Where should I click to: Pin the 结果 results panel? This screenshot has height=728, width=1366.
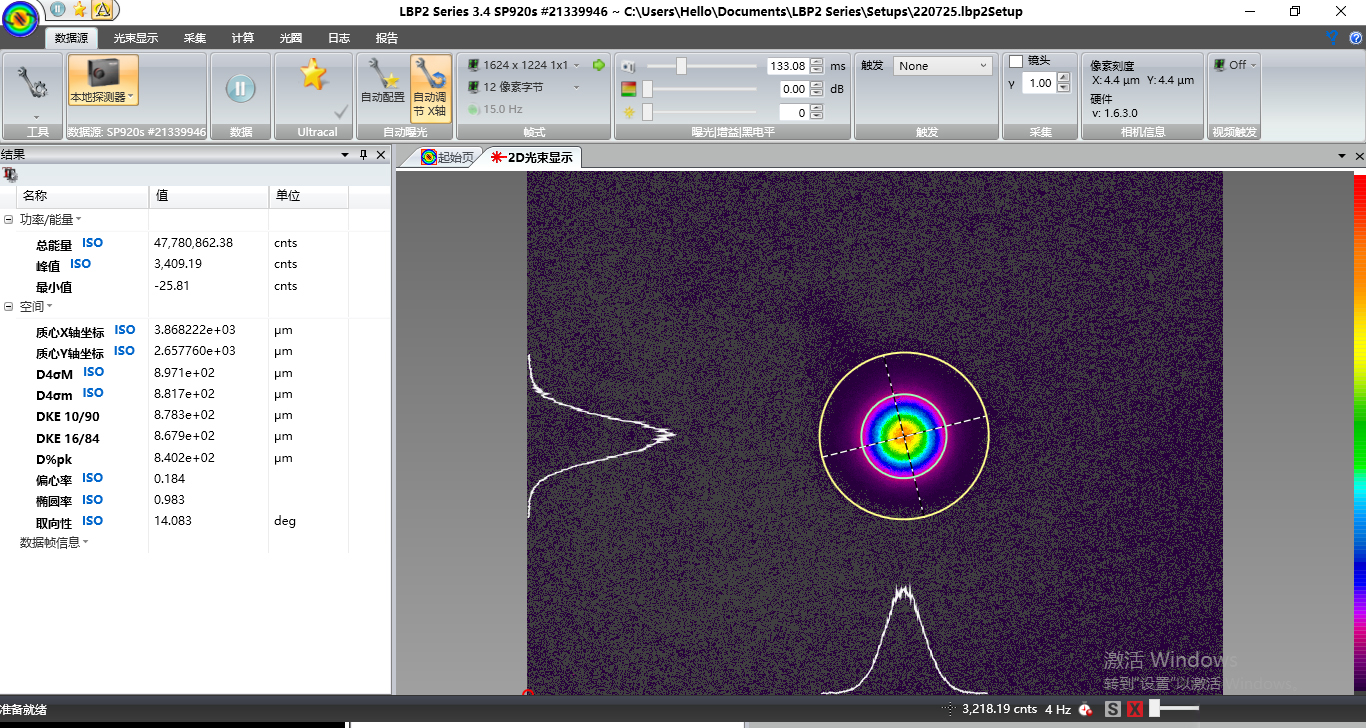[363, 155]
